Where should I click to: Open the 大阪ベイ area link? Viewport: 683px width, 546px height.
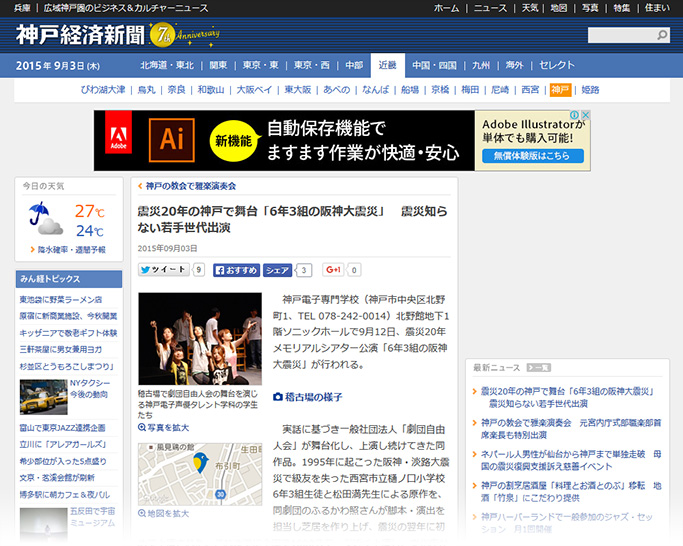point(254,90)
